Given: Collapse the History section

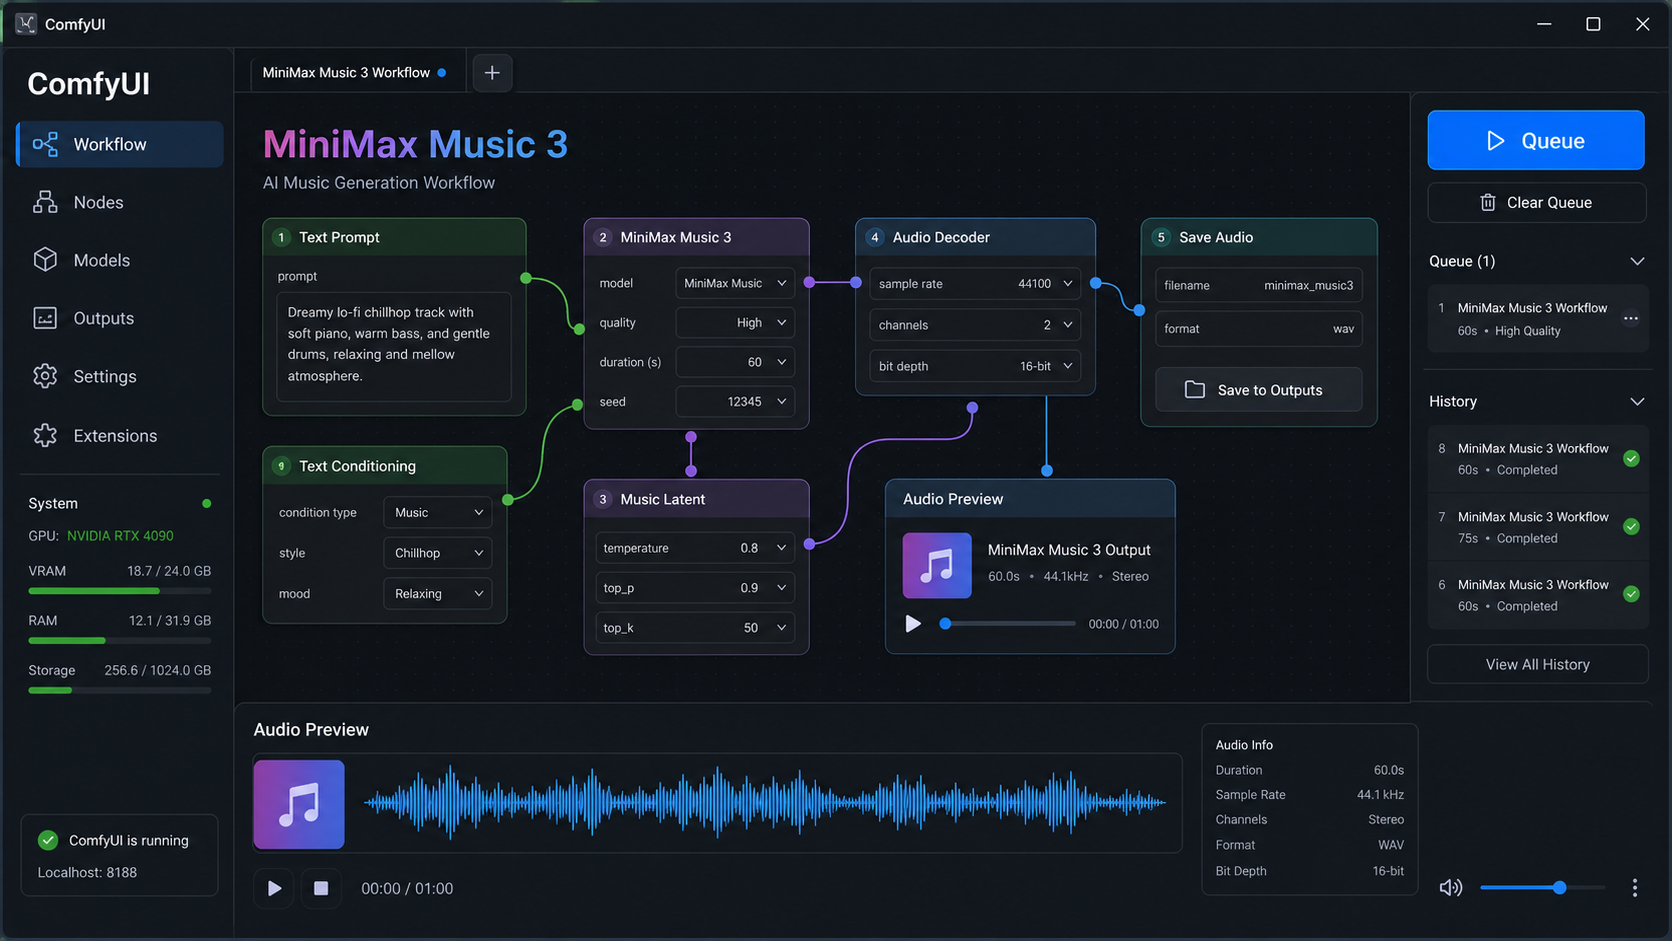Looking at the screenshot, I should pos(1637,401).
